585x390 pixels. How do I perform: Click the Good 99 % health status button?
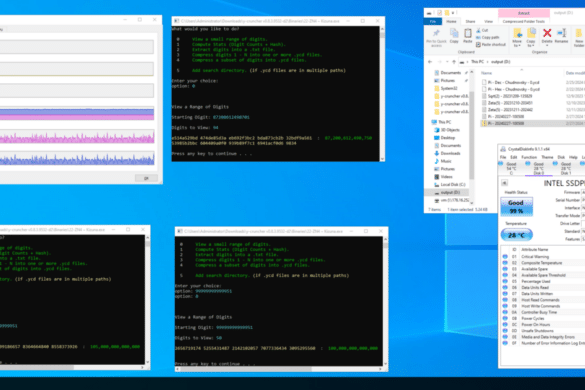click(x=516, y=207)
